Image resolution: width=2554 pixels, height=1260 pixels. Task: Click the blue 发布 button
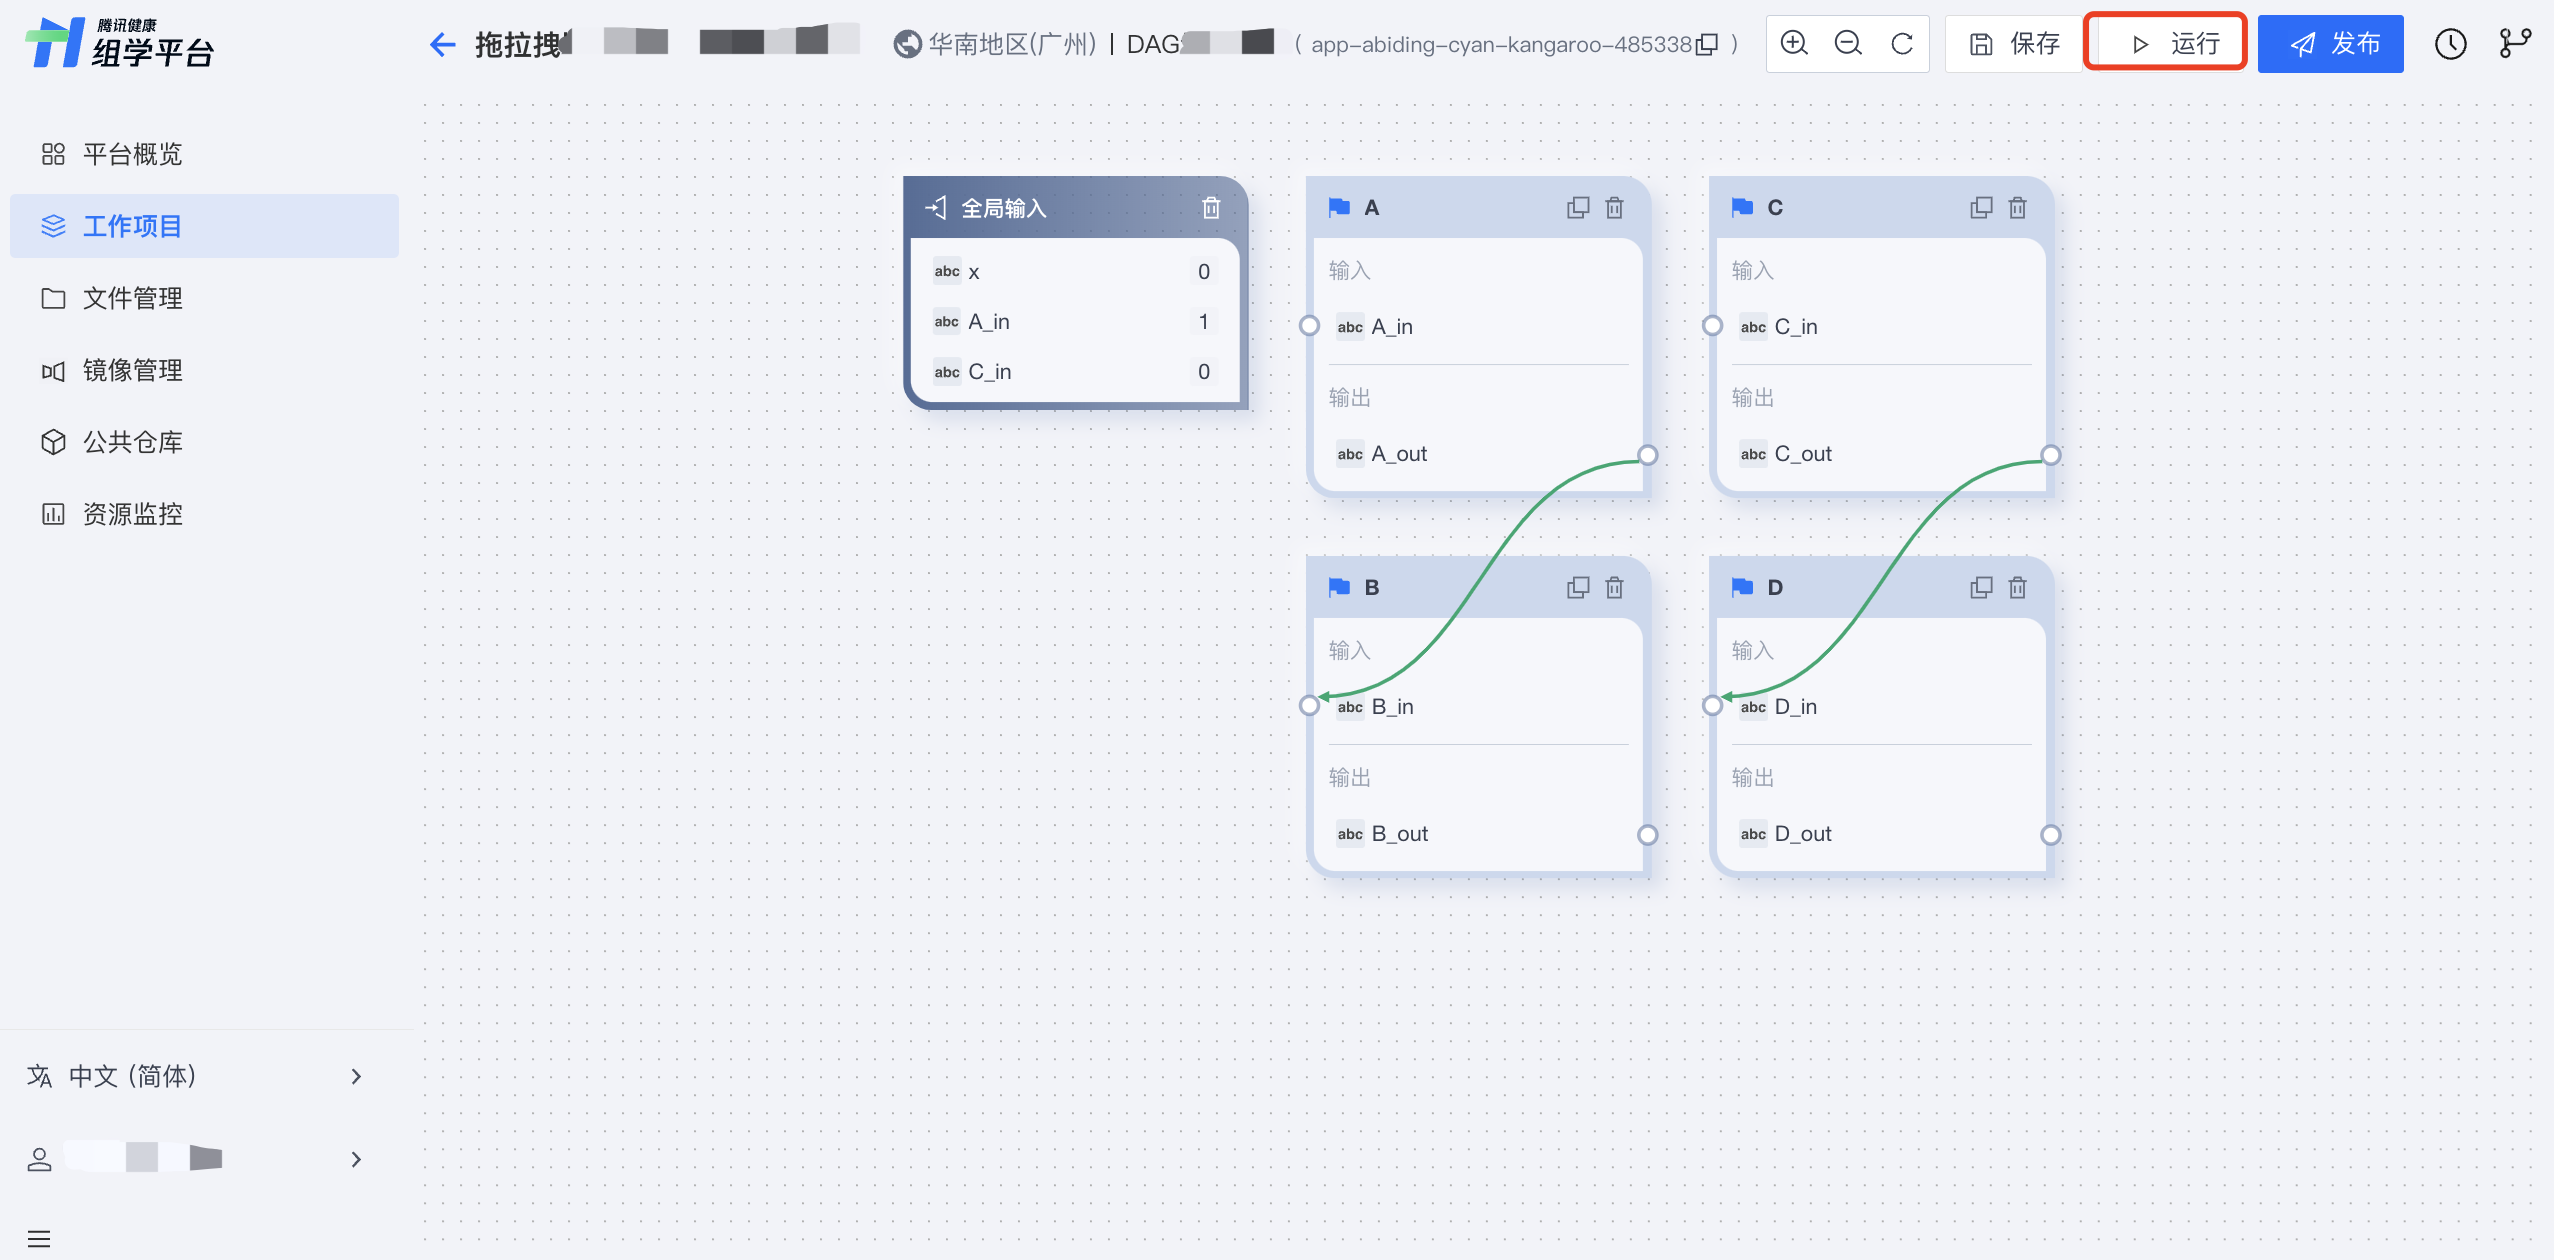point(2330,43)
